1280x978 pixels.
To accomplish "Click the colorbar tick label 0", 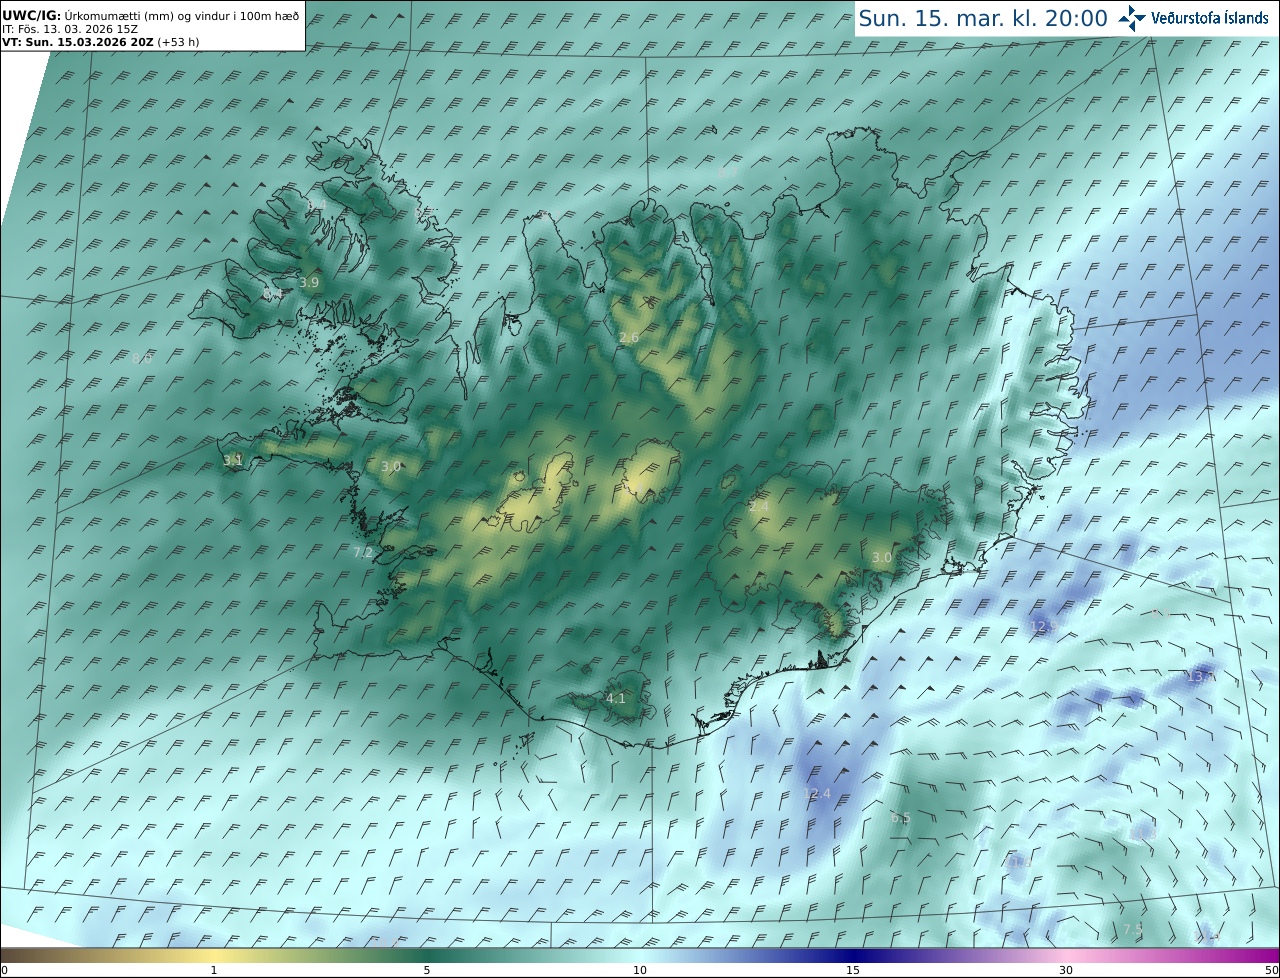I will tap(4, 970).
